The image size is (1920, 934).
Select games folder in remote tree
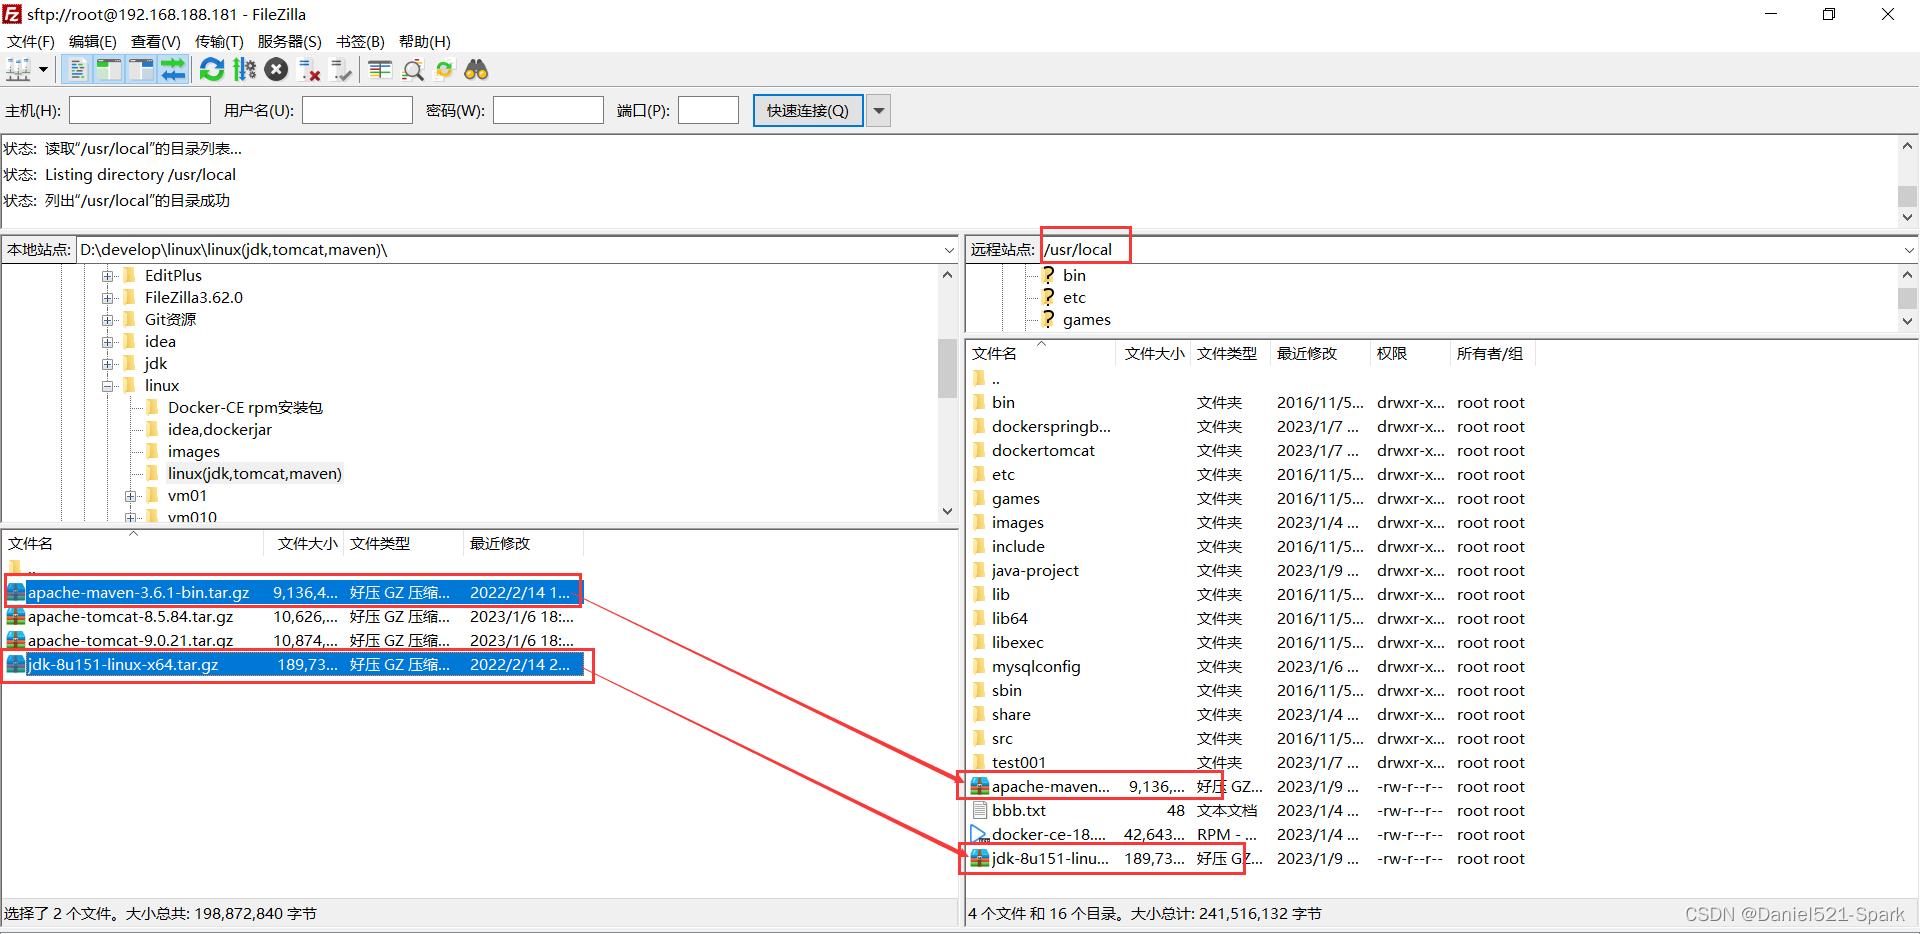click(1086, 320)
